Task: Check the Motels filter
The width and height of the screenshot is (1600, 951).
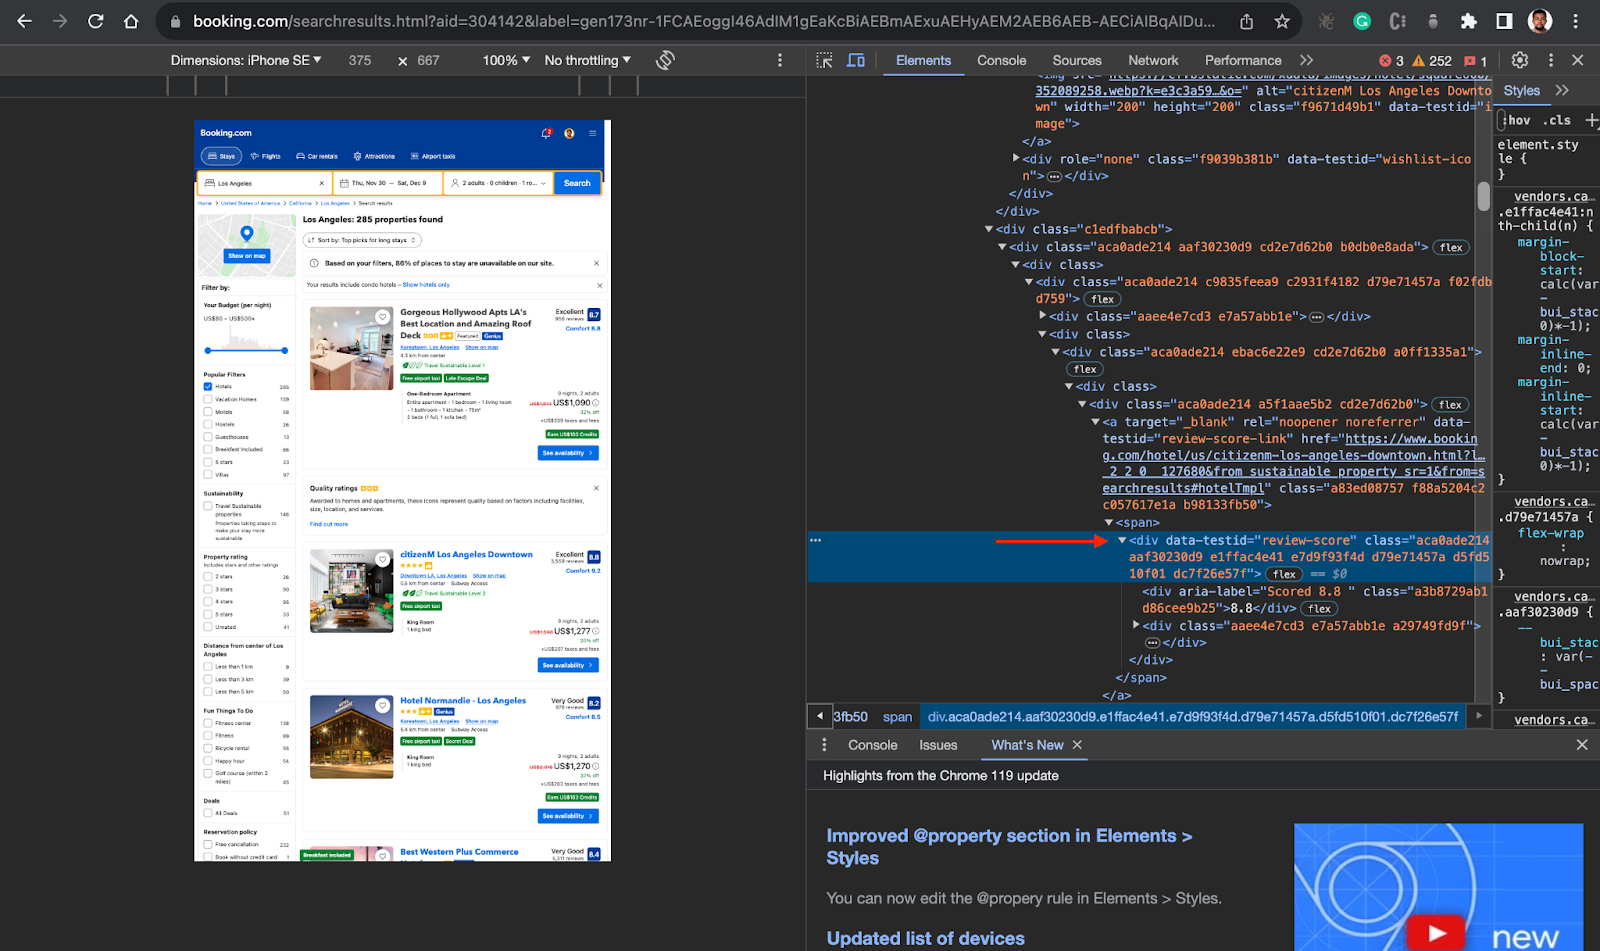Action: [x=208, y=411]
